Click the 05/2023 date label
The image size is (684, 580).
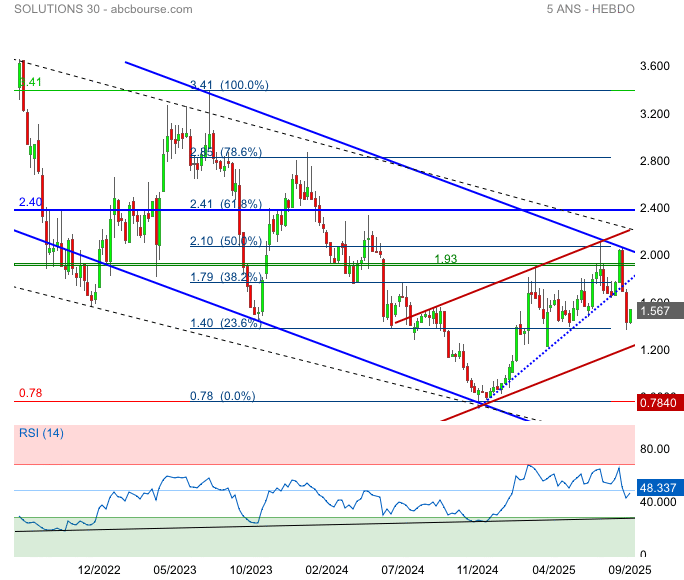pyautogui.click(x=175, y=570)
